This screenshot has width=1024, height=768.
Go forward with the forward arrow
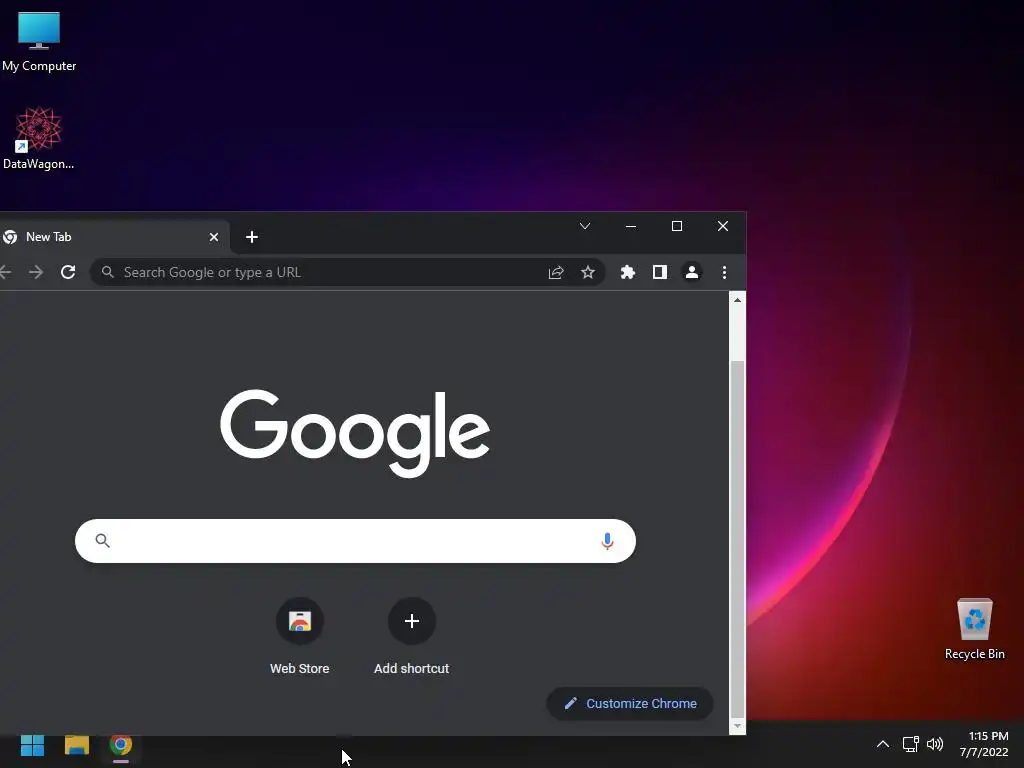click(x=36, y=272)
